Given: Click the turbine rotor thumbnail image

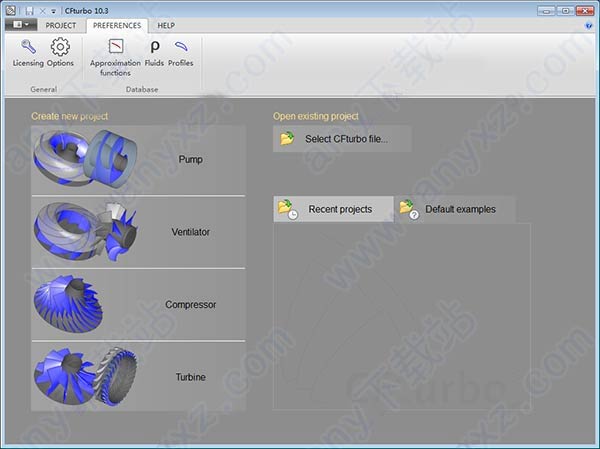Looking at the screenshot, I should 85,376.
